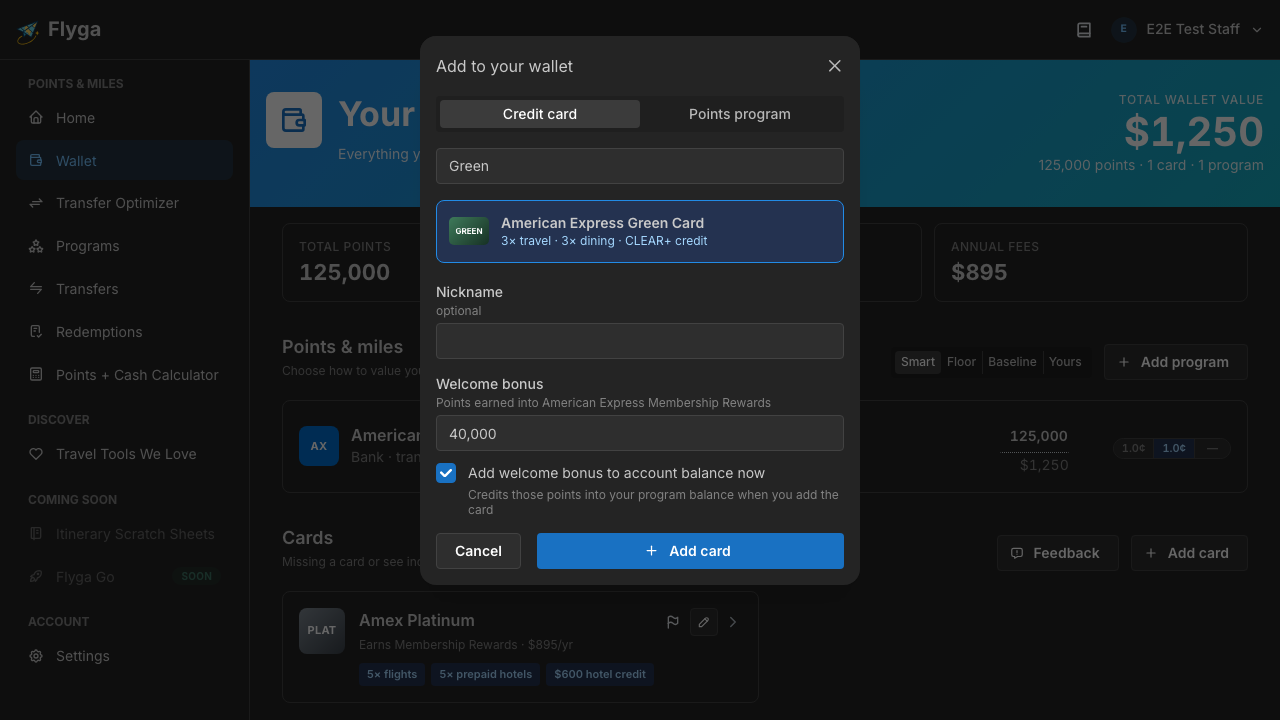The height and width of the screenshot is (720, 1280).
Task: Open the book icon in the header
Action: tap(1084, 30)
